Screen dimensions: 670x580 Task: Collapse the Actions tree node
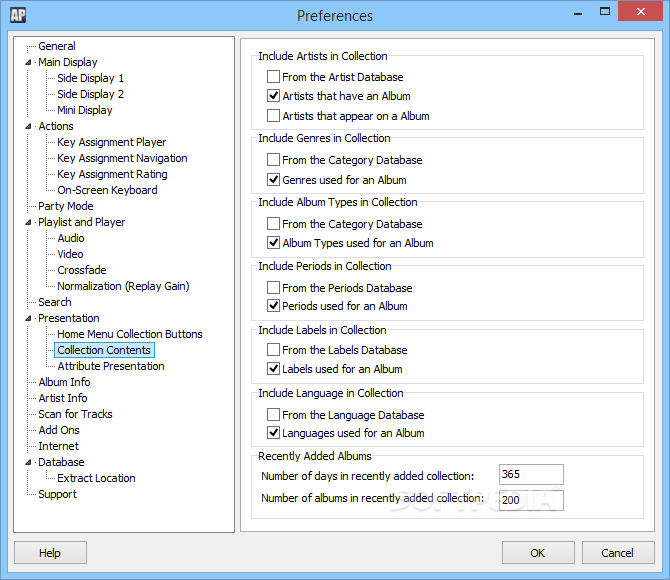tap(28, 127)
